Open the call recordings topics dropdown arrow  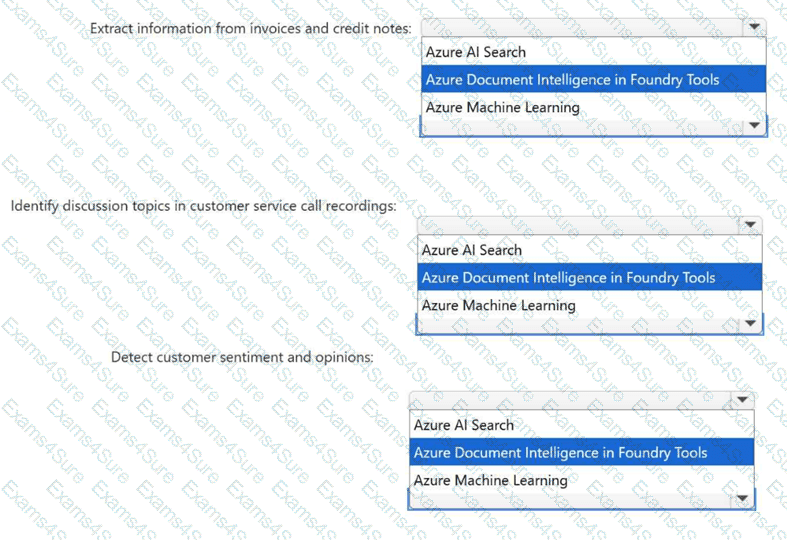pyautogui.click(x=750, y=225)
